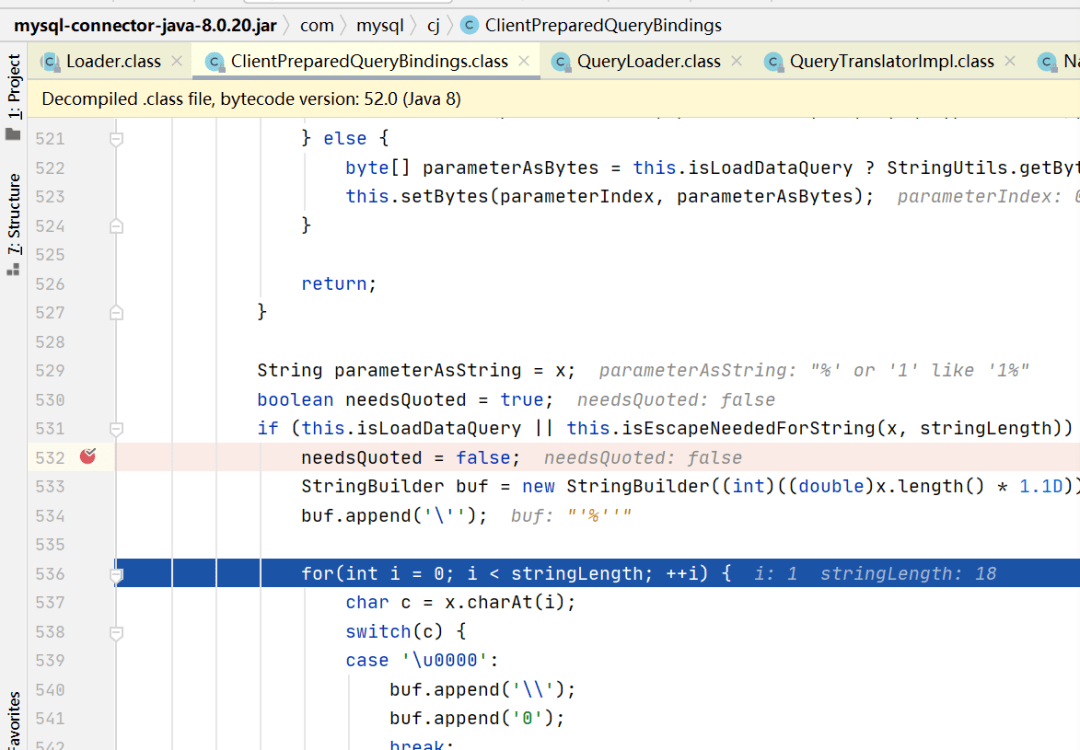This screenshot has width=1080, height=750.
Task: Toggle the breakpoint on line 532
Action: tap(87, 456)
